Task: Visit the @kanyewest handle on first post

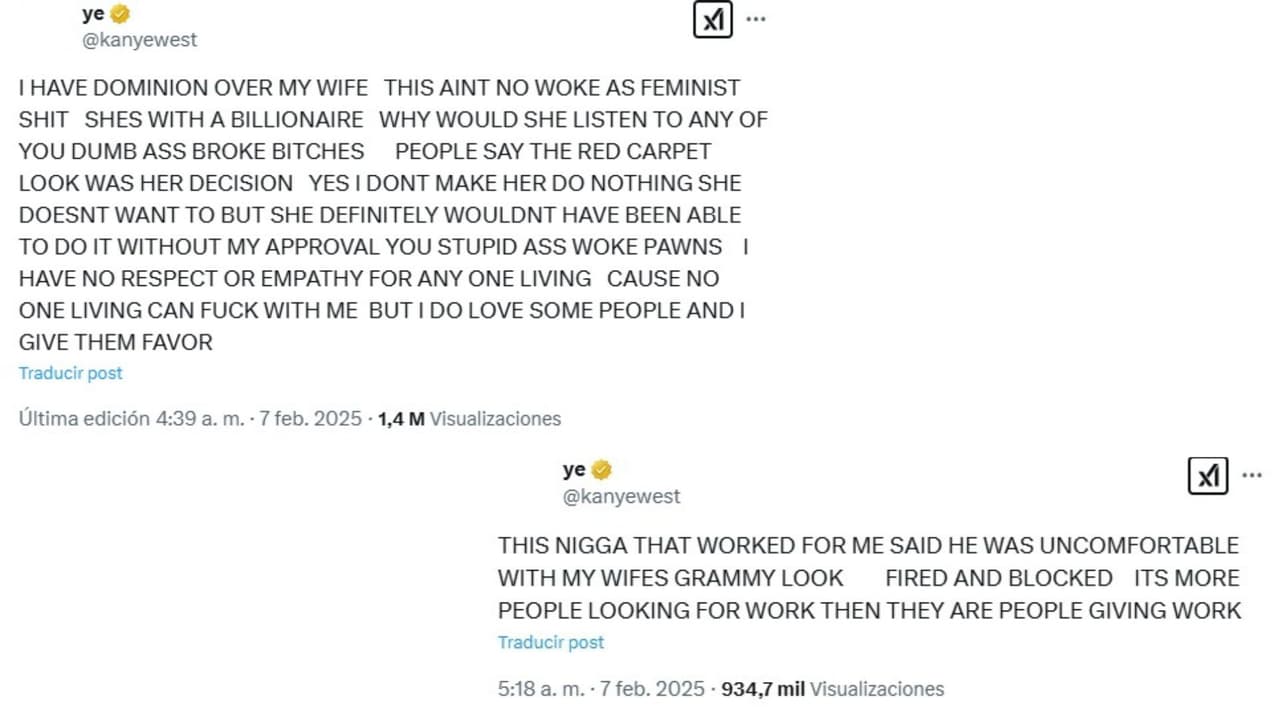Action: 139,40
